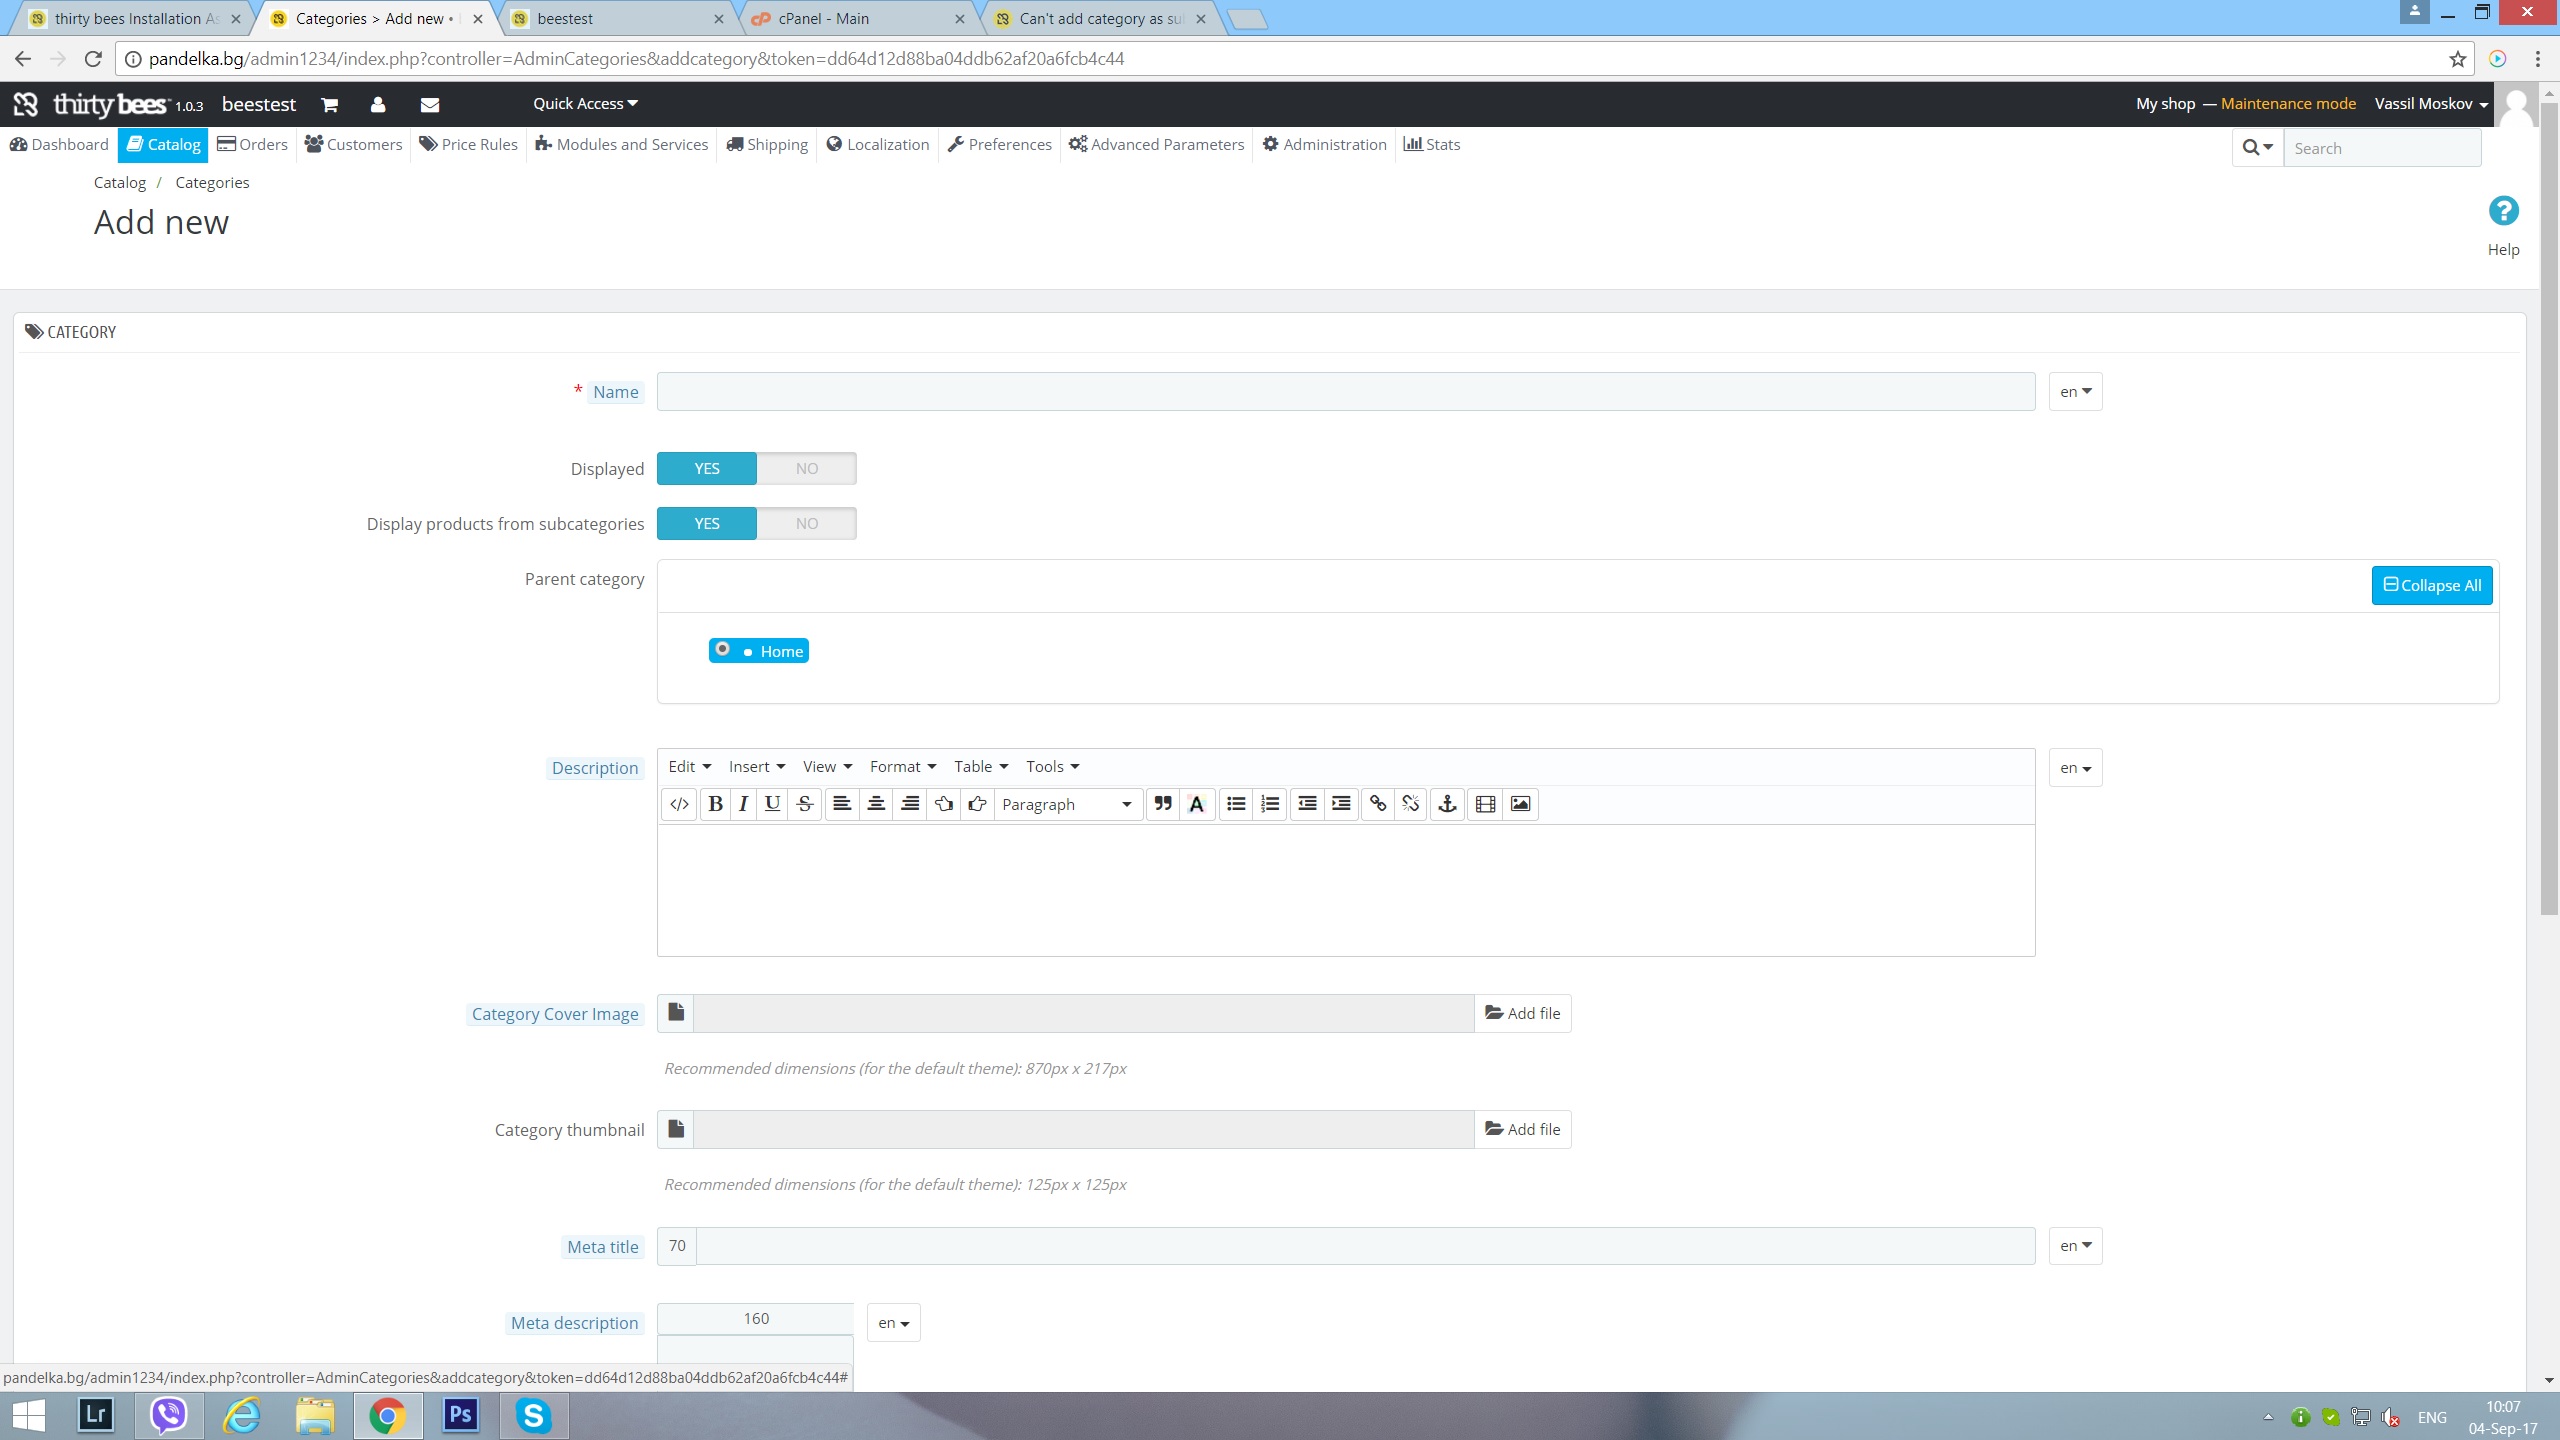Open the Orders menu
The height and width of the screenshot is (1440, 2560).
253,145
